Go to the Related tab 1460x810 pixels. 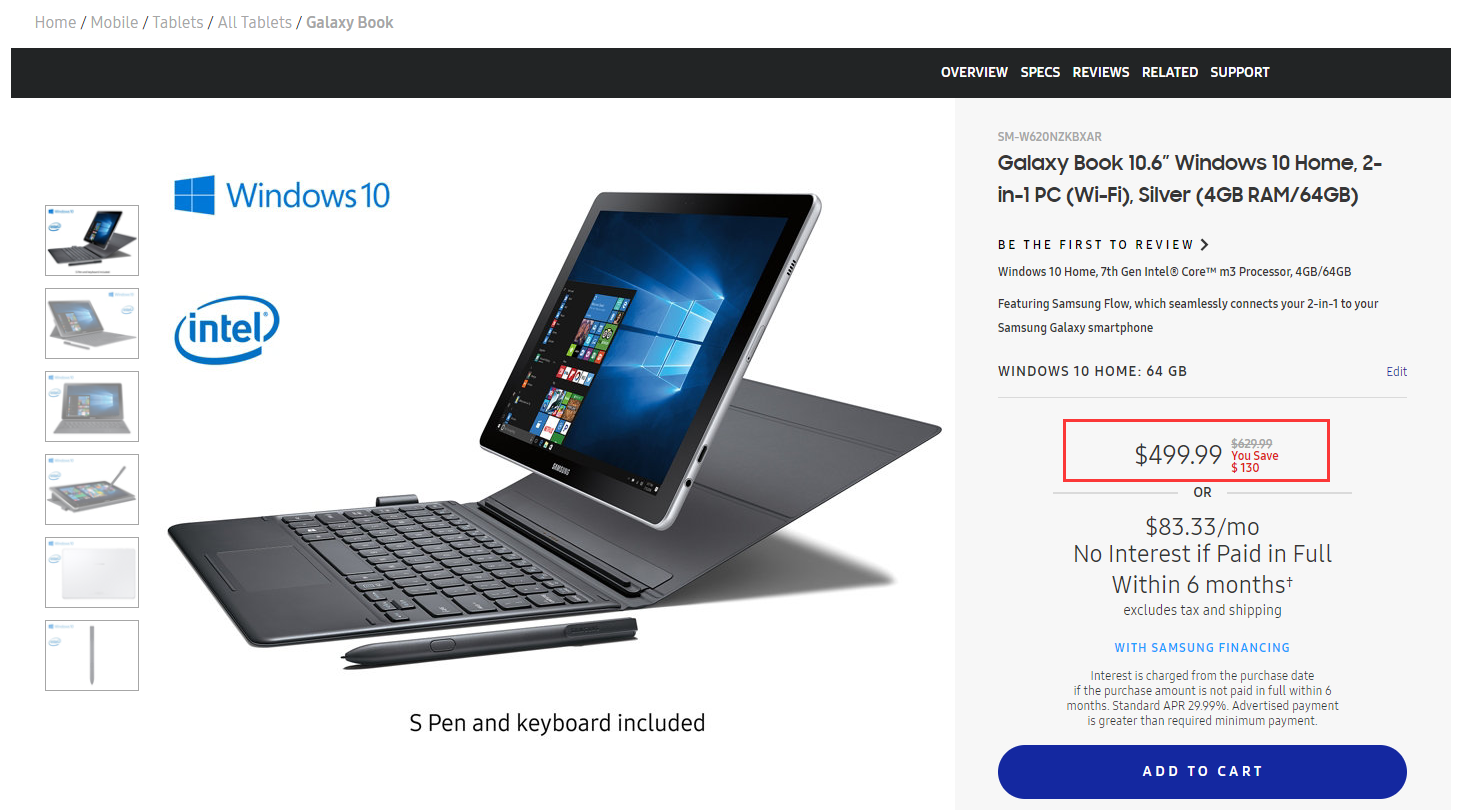[x=1170, y=72]
